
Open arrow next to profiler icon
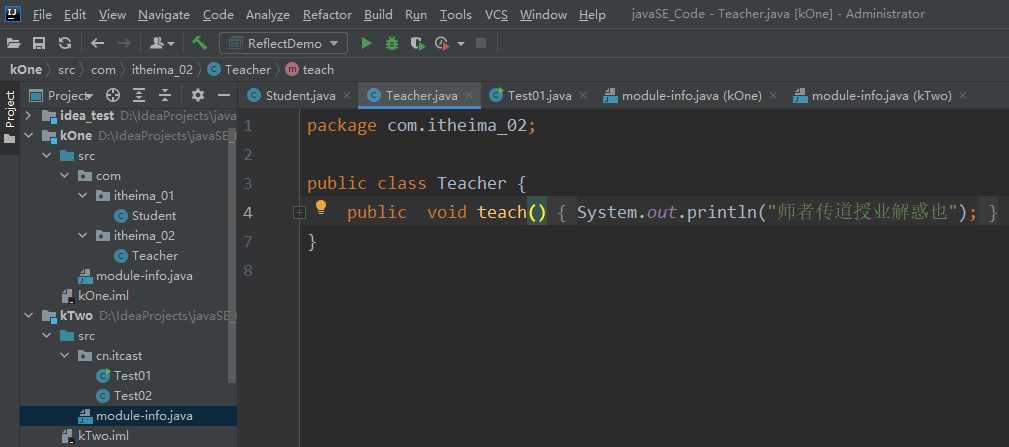pyautogui.click(x=461, y=44)
